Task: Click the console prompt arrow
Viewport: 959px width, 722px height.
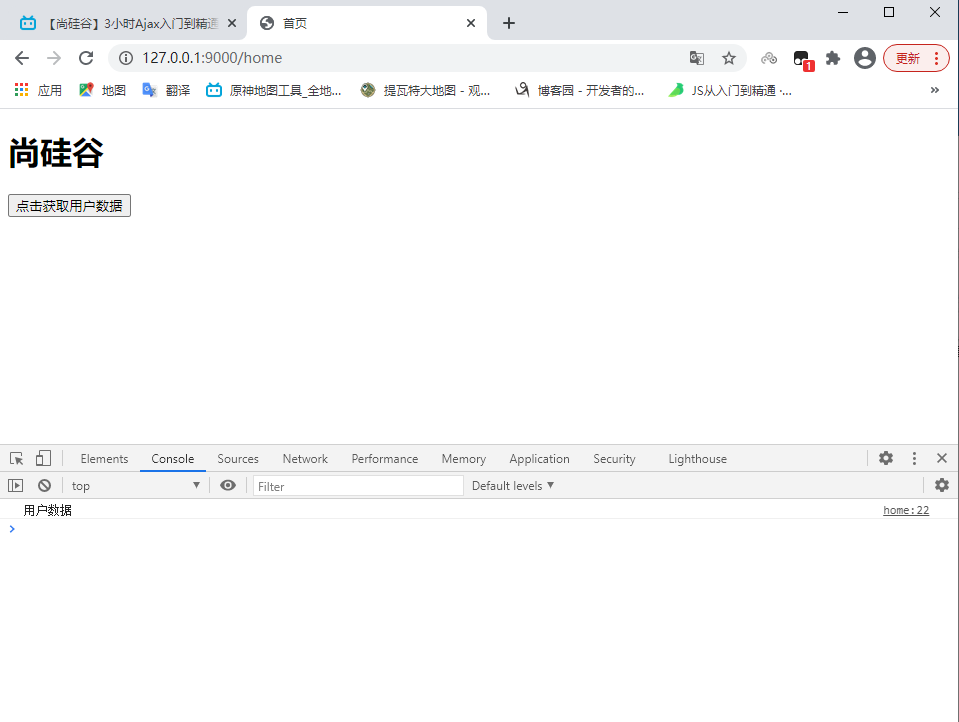Action: click(x=12, y=529)
